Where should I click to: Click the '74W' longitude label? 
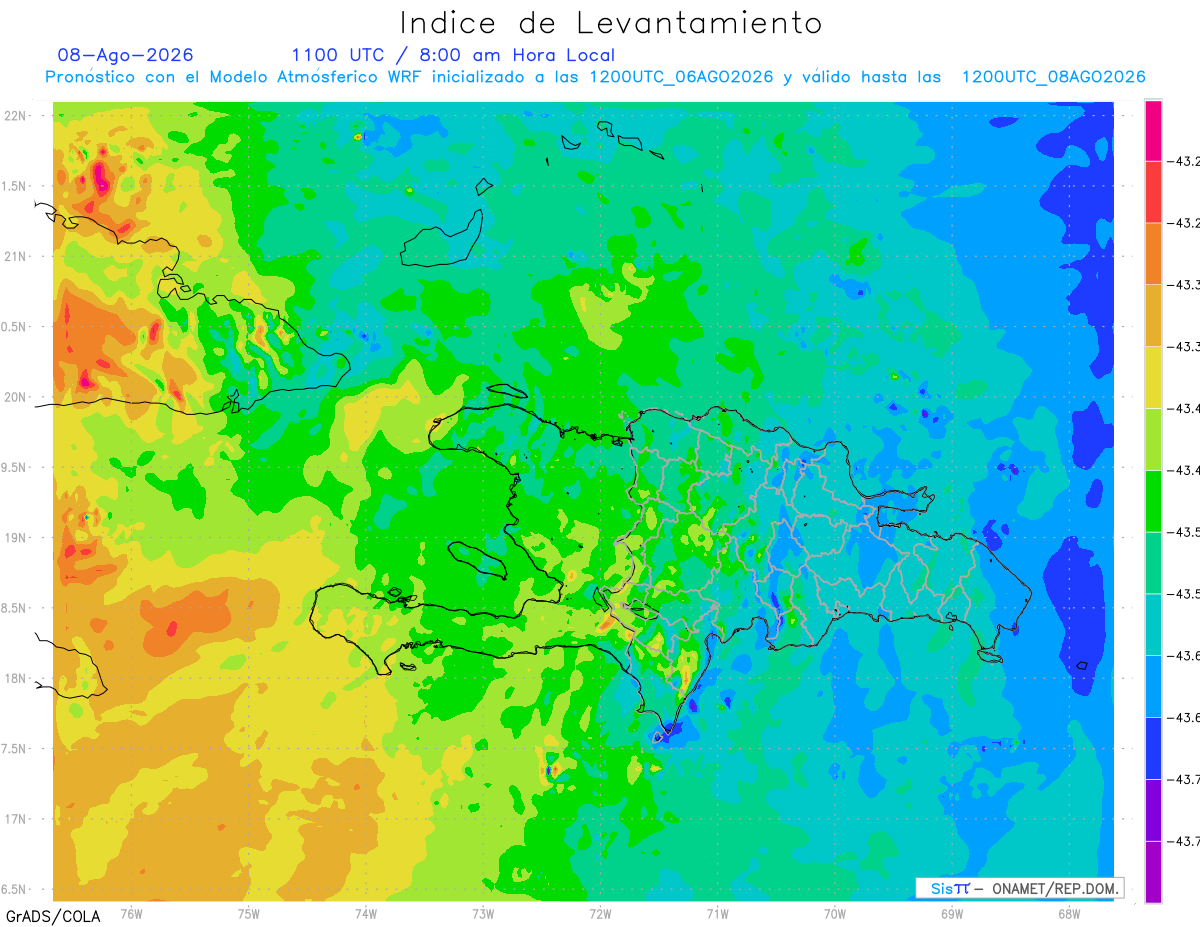pos(366,913)
